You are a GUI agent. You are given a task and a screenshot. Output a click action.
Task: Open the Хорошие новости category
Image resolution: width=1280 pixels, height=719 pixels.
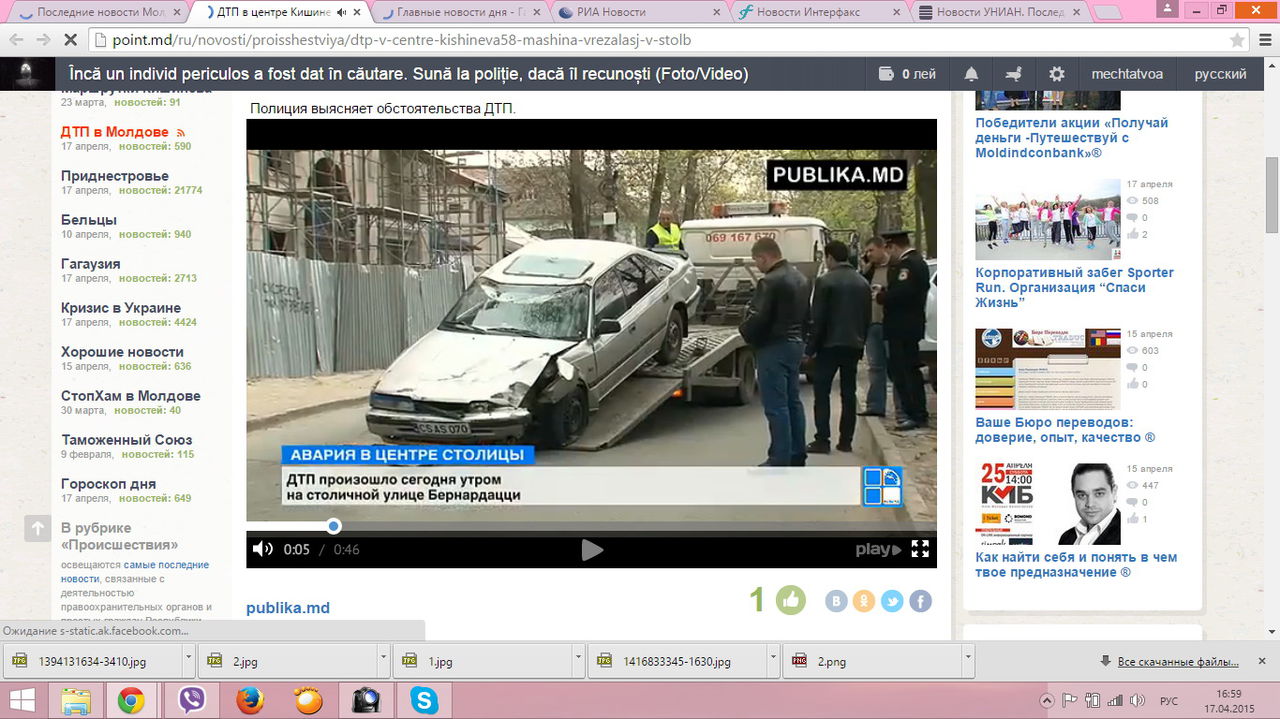pos(122,352)
